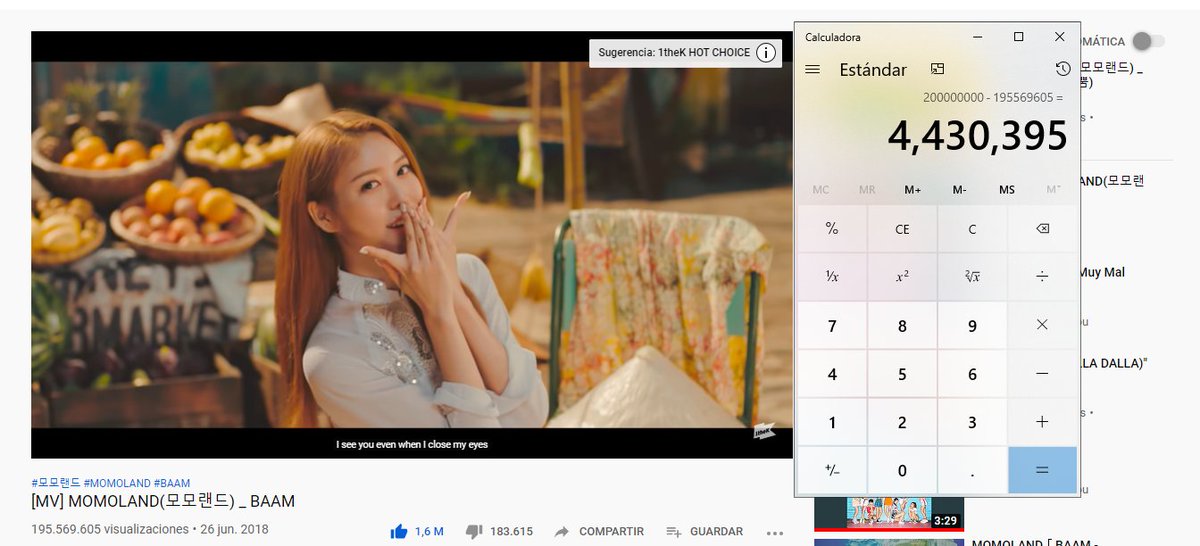Click the x squared key

pyautogui.click(x=902, y=276)
